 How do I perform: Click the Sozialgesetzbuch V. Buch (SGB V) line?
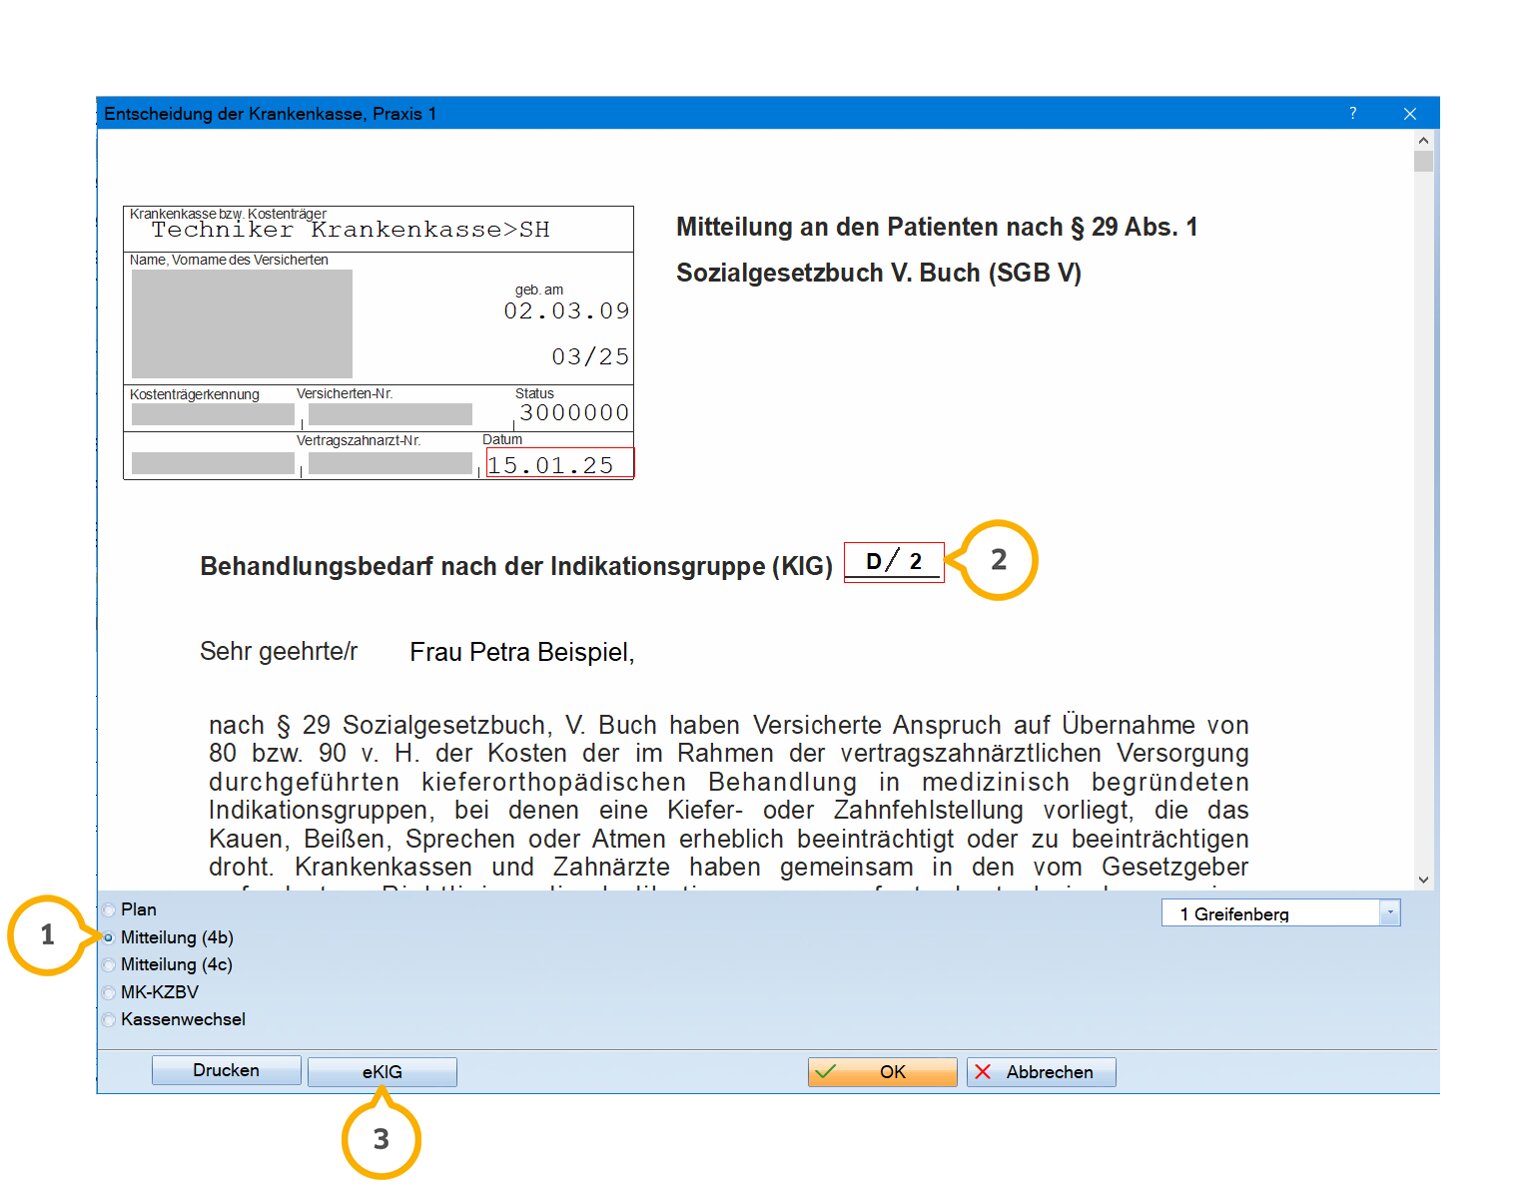(x=878, y=273)
